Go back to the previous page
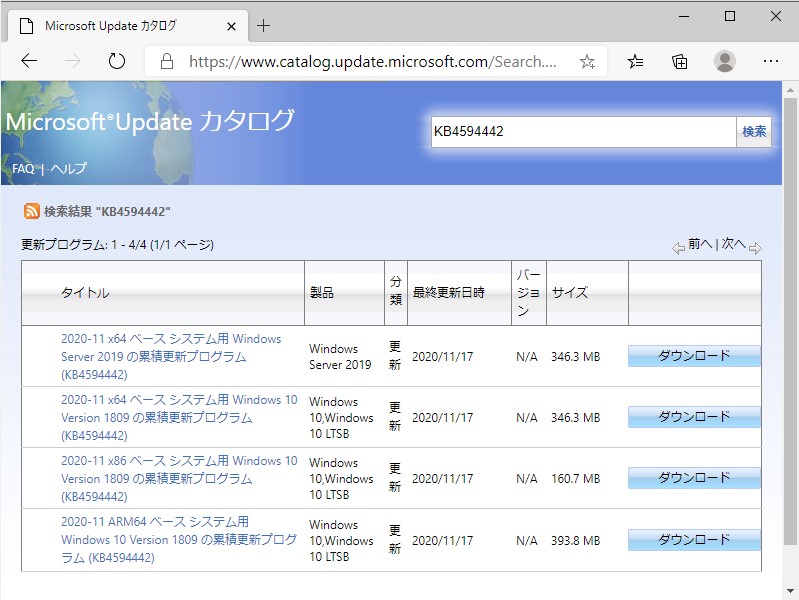The height and width of the screenshot is (600, 799). coord(29,61)
